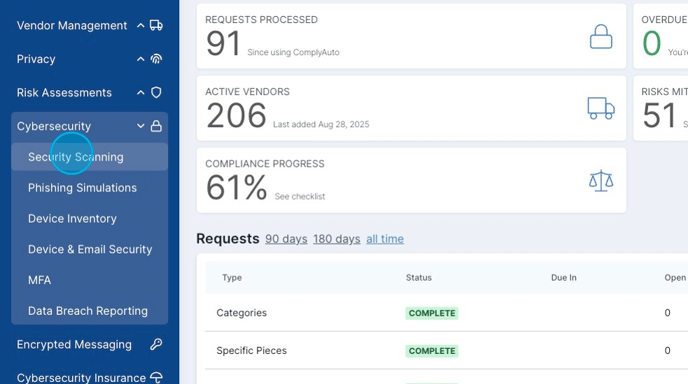The width and height of the screenshot is (688, 384).
Task: Click the truck icon beside Vendor Management
Action: [156, 25]
